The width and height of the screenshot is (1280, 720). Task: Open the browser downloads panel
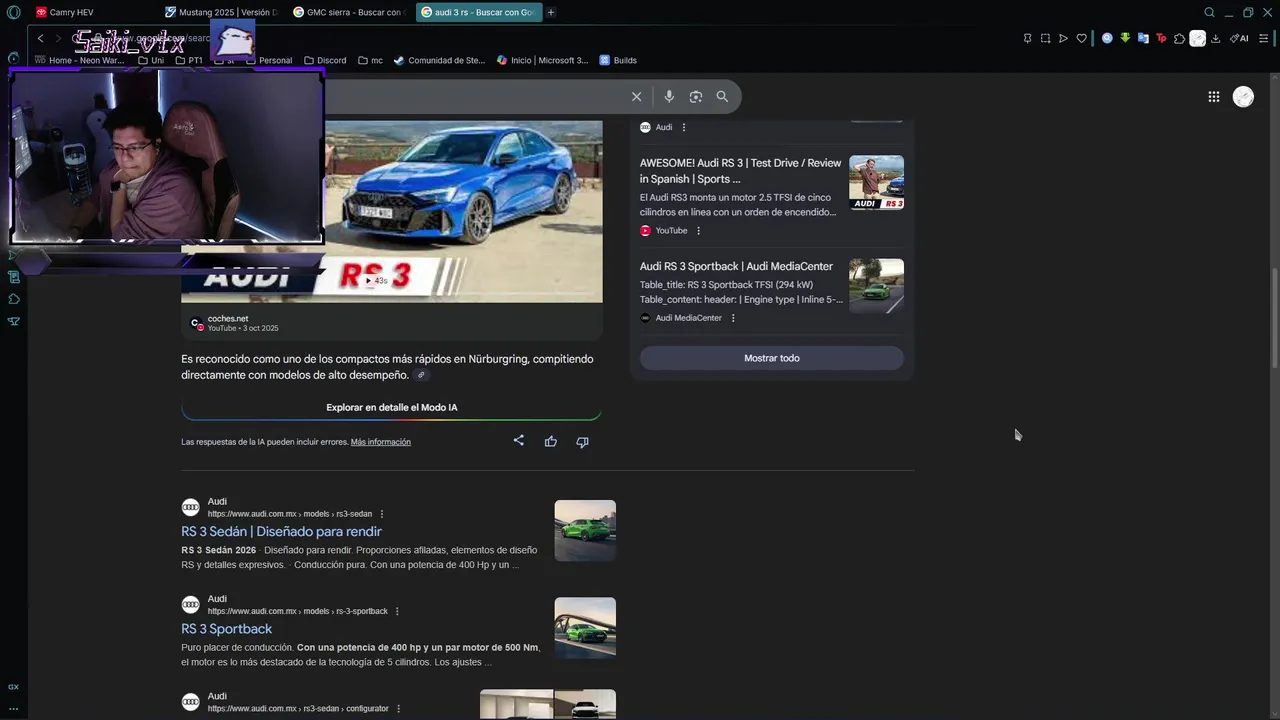pos(1215,38)
